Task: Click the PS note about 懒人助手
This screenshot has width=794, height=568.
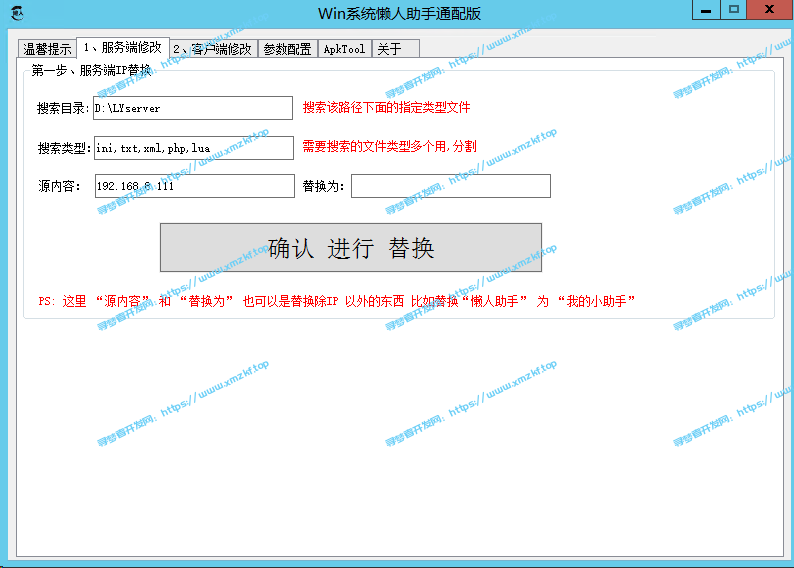Action: pyautogui.click(x=337, y=301)
